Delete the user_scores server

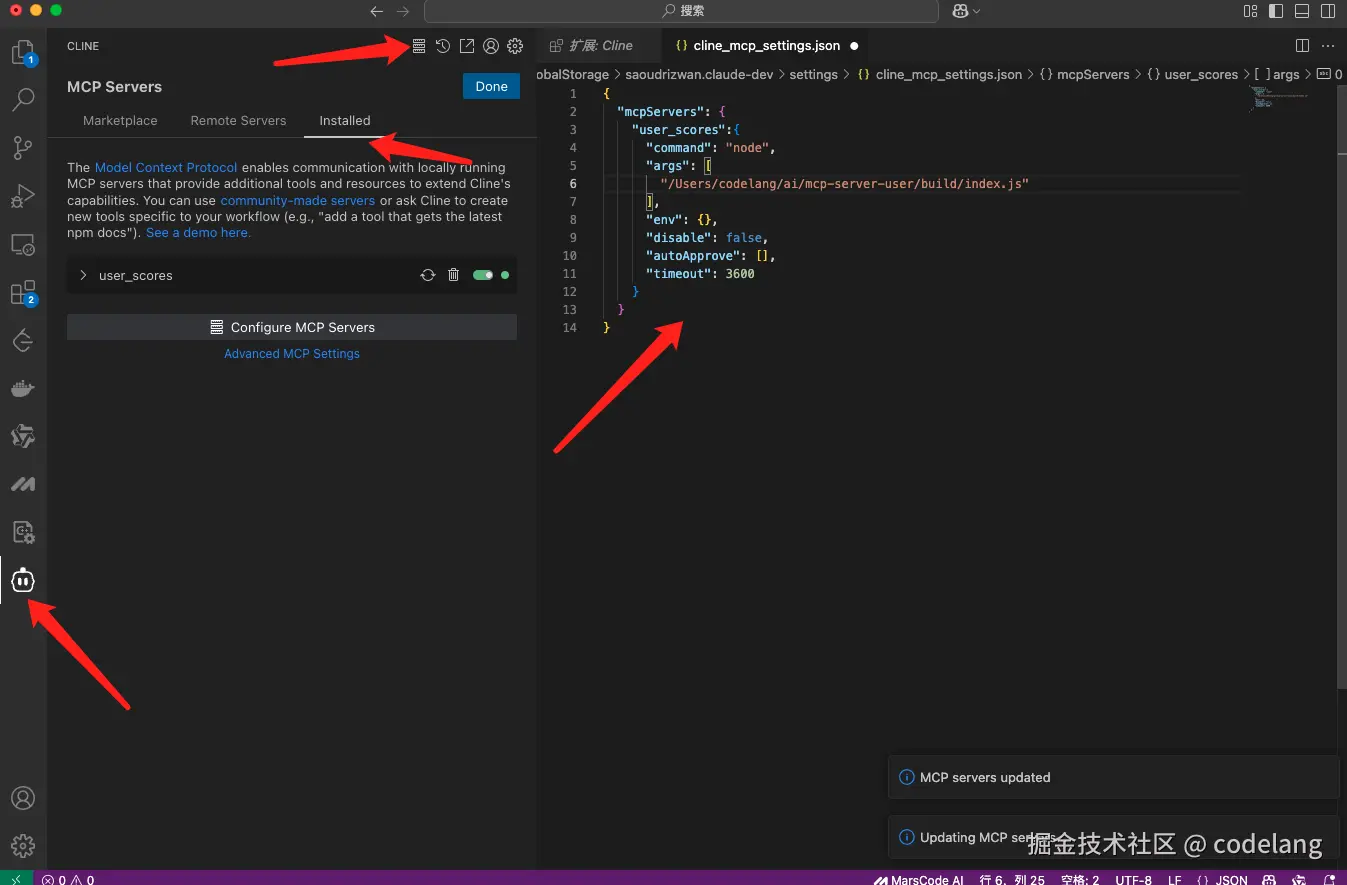tap(453, 275)
